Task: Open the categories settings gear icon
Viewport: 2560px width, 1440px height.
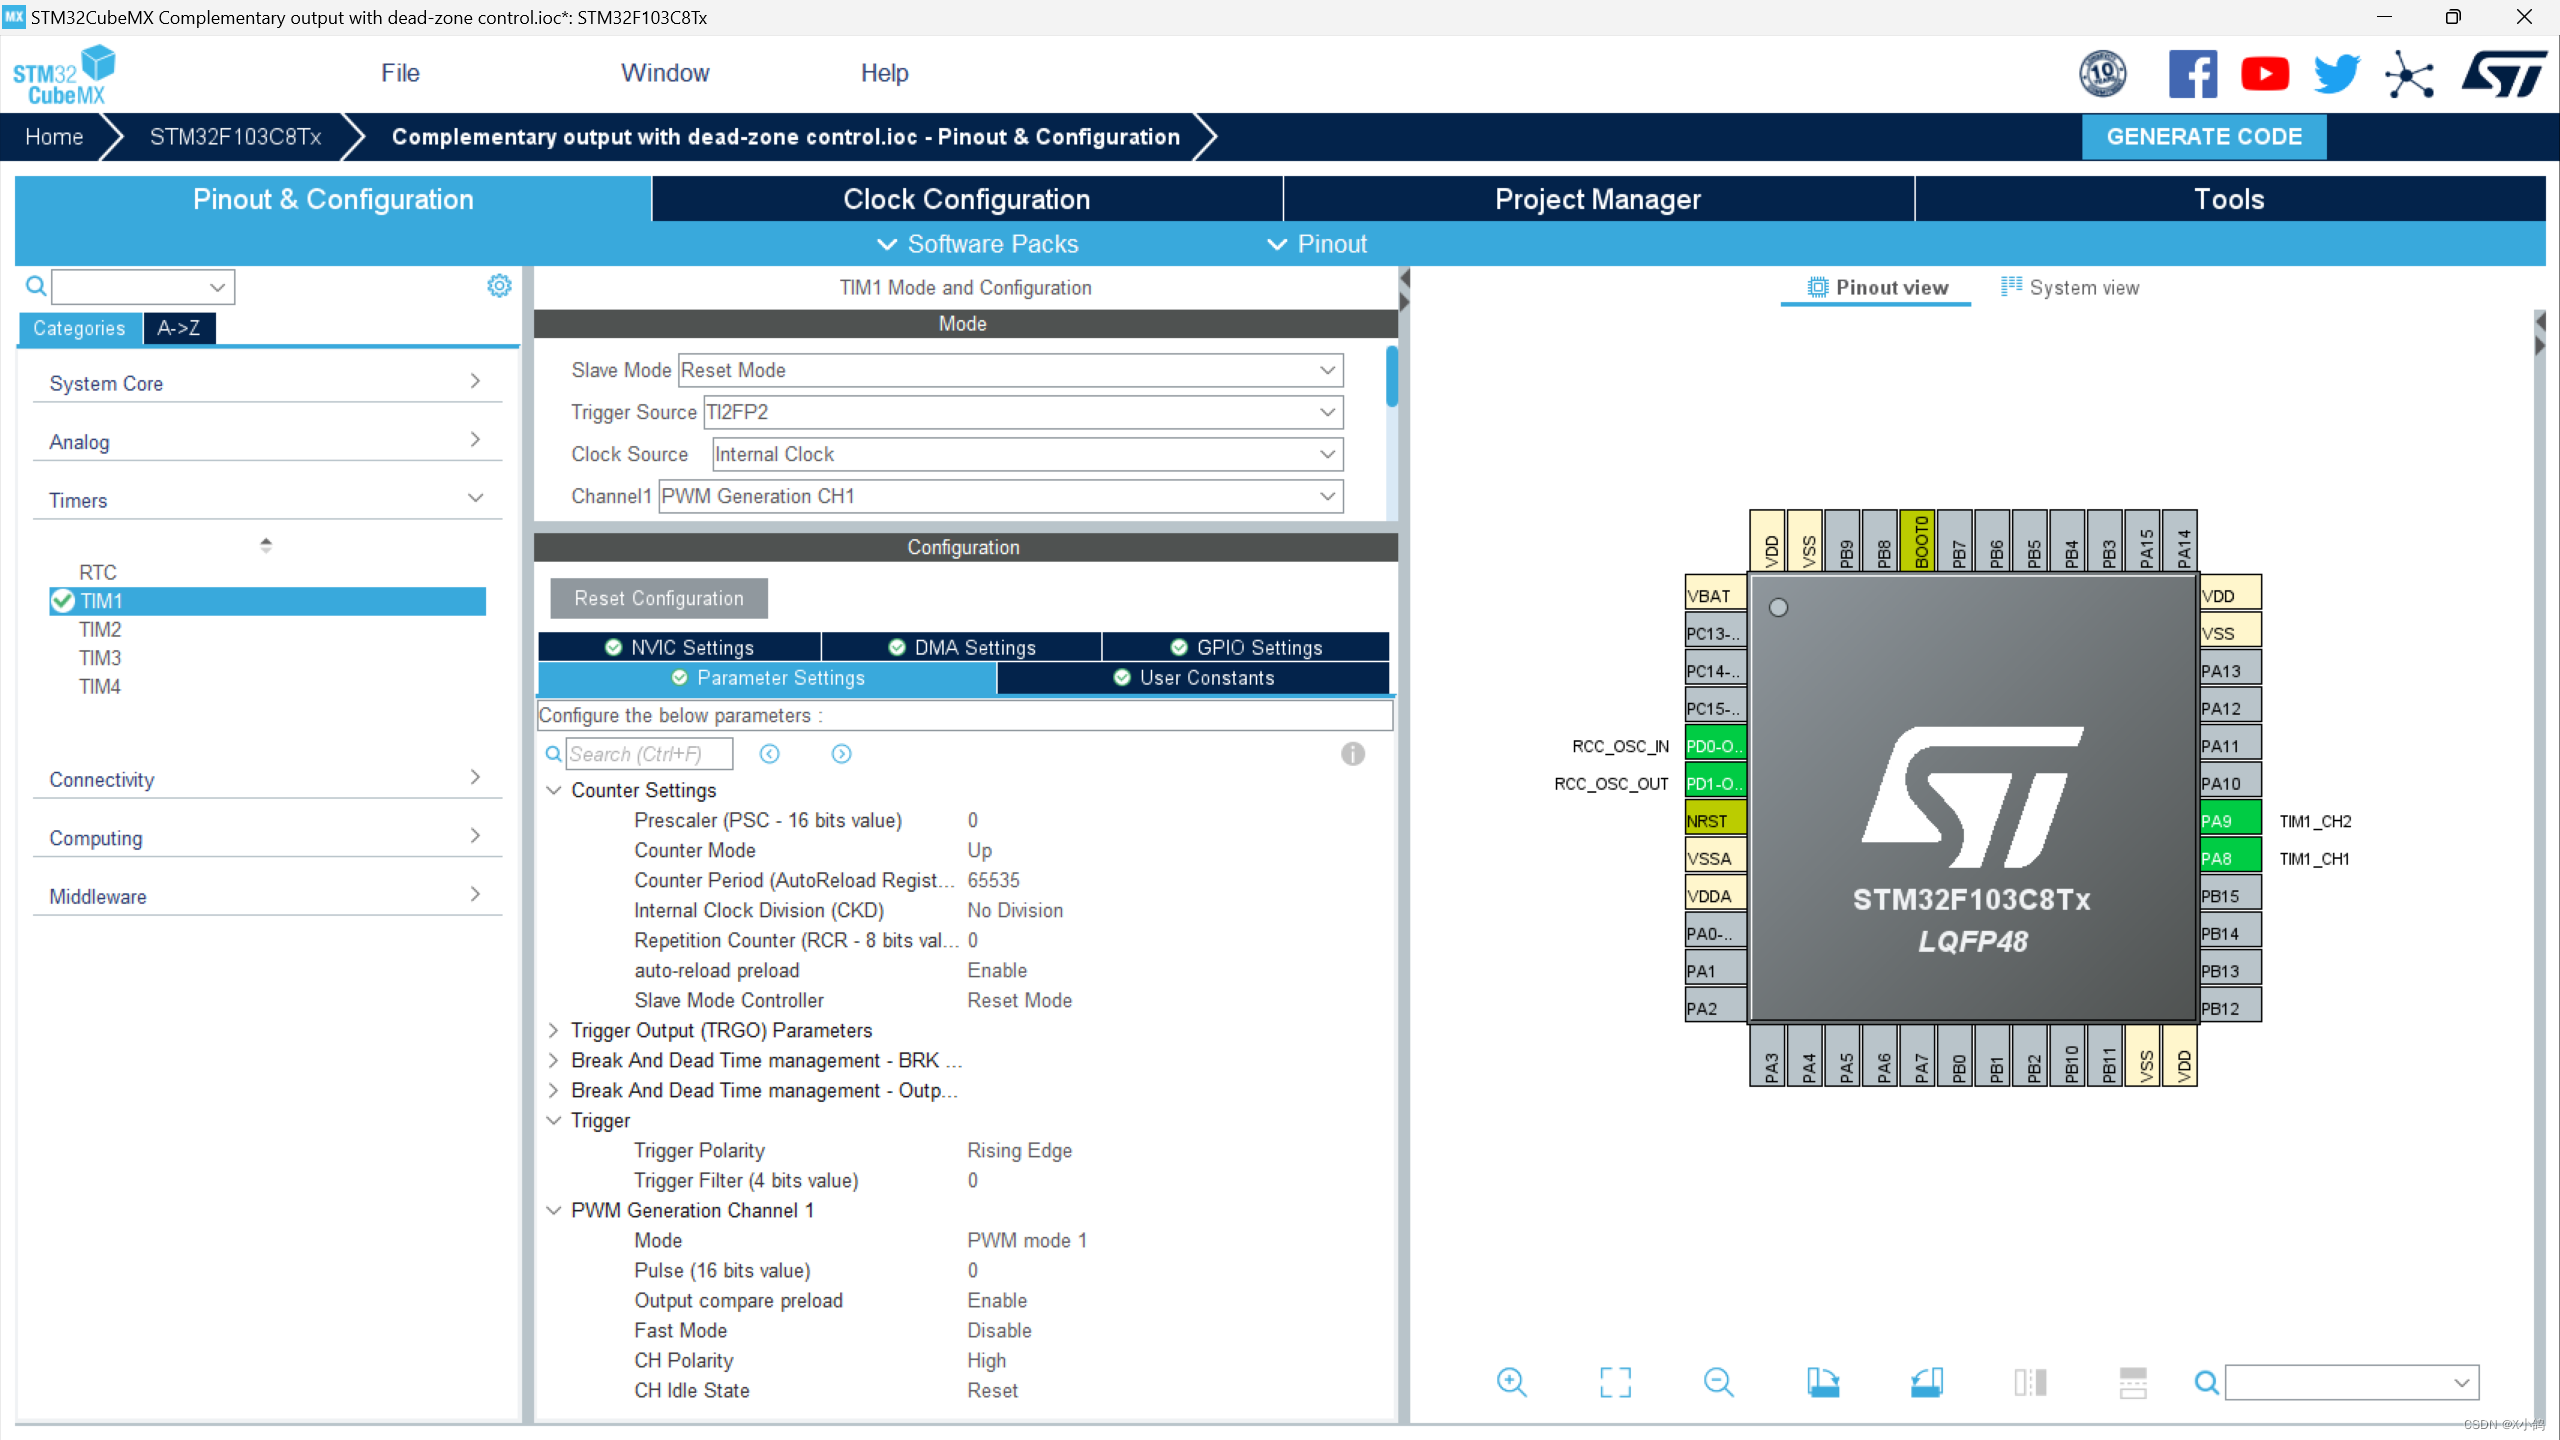Action: coord(499,286)
